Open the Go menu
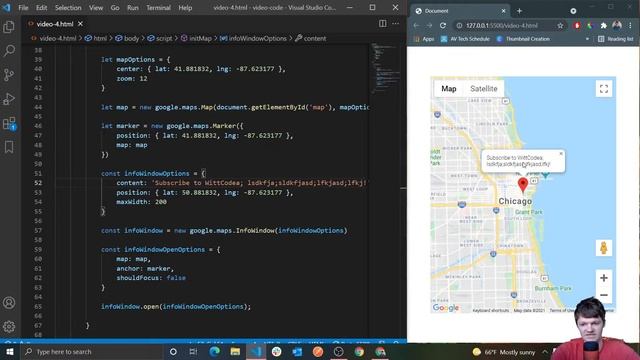This screenshot has height=360, width=640. [115, 8]
